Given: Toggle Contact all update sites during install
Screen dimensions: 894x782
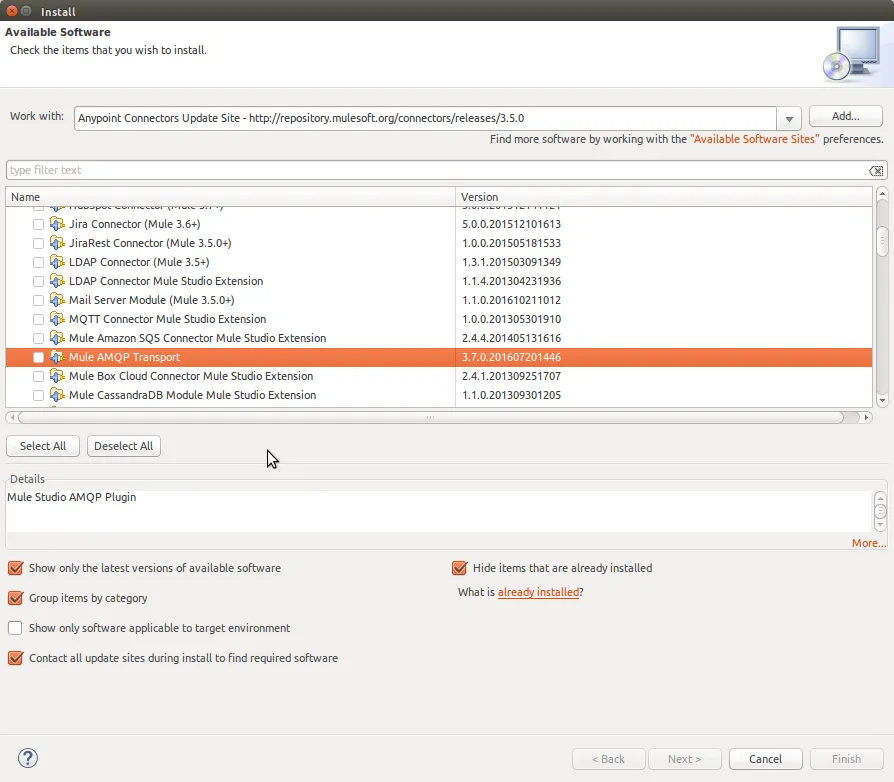Looking at the screenshot, I should [x=15, y=658].
